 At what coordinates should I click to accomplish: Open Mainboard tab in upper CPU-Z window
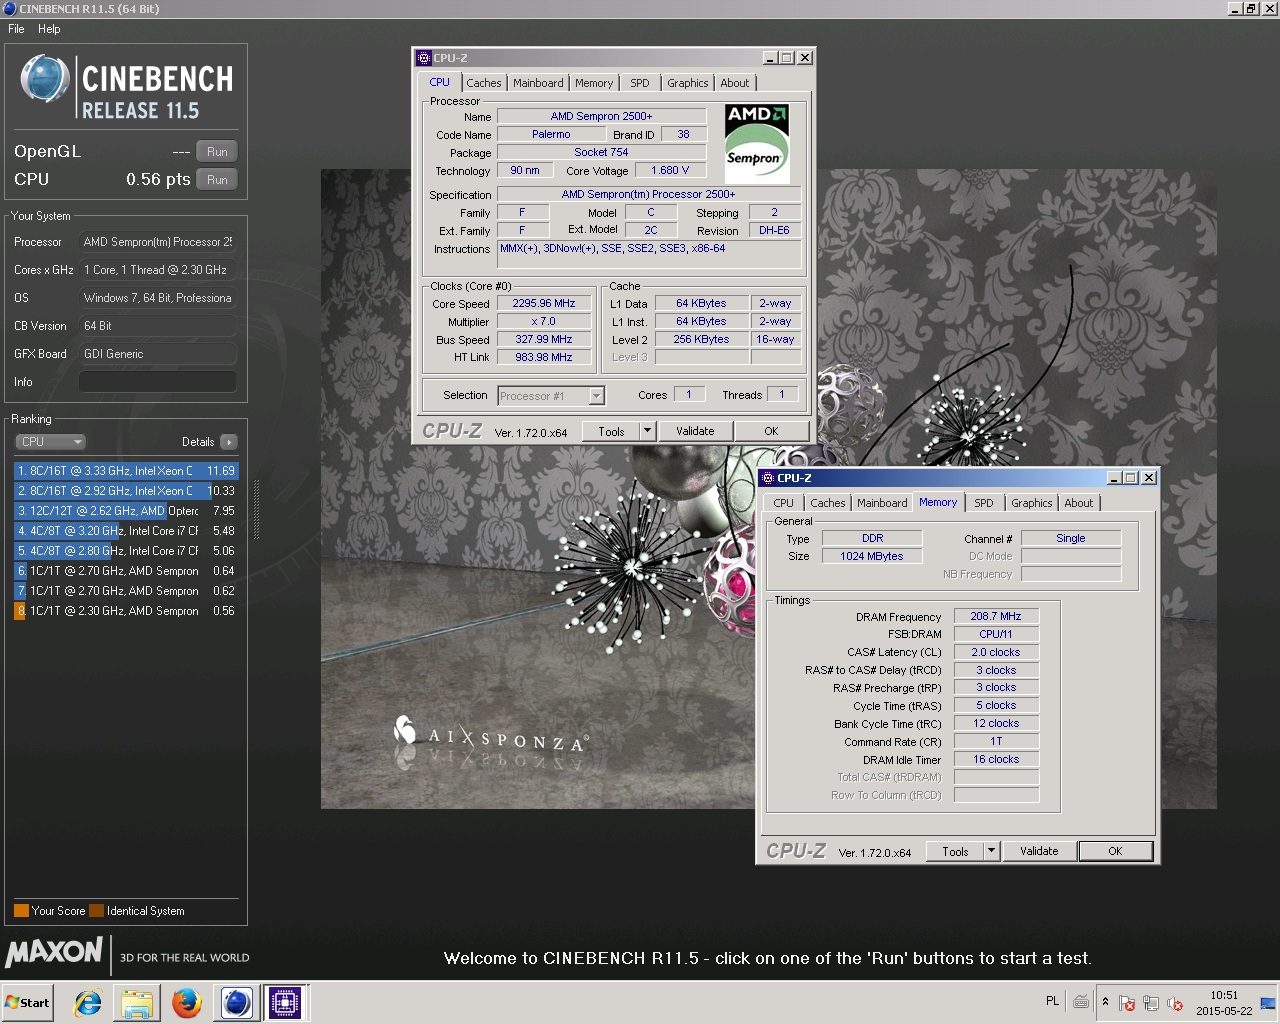click(x=538, y=83)
